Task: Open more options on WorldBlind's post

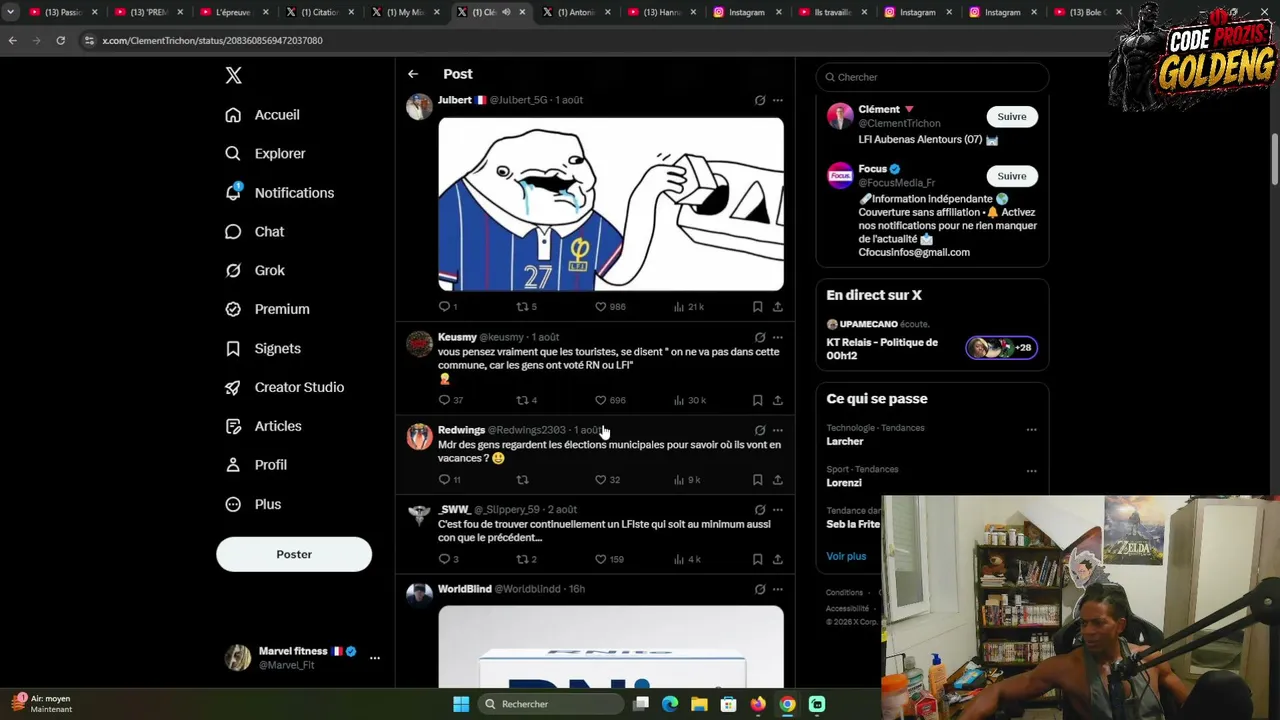Action: (778, 589)
